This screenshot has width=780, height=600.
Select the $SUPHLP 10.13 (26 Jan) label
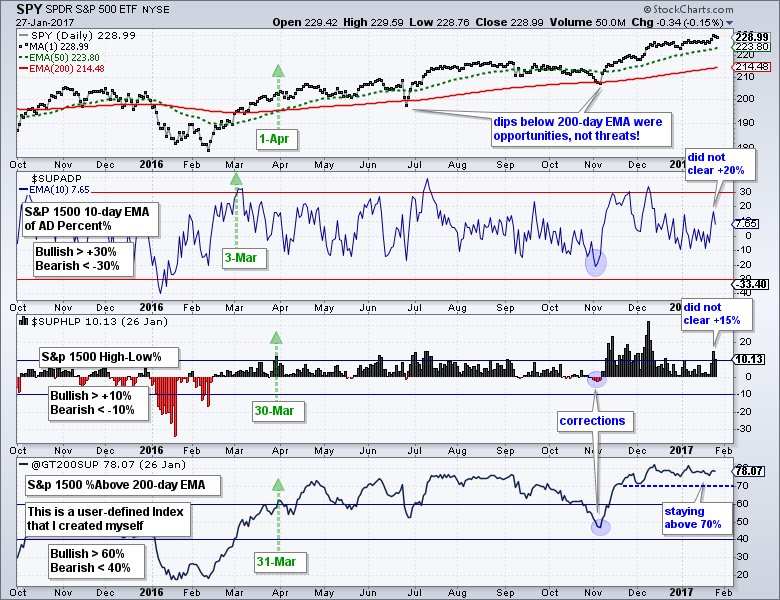pos(99,321)
